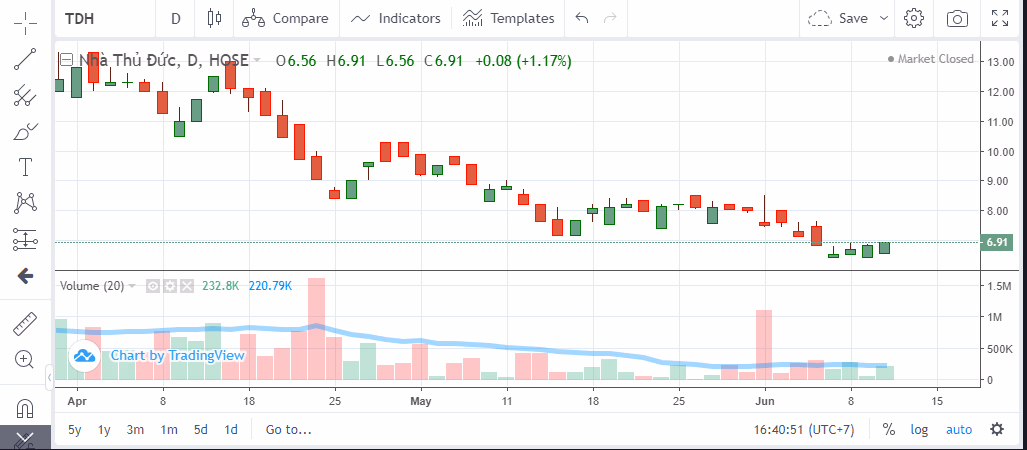Toggle auto scale
Screen dimensions: 1027x450
(958, 430)
